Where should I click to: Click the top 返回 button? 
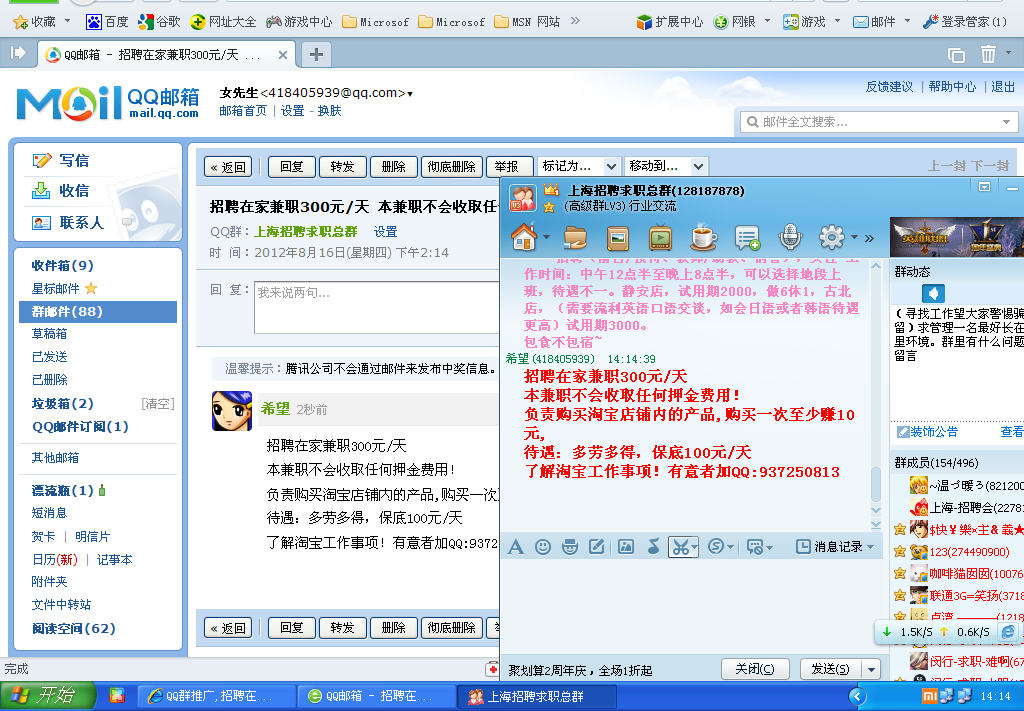pyautogui.click(x=228, y=167)
